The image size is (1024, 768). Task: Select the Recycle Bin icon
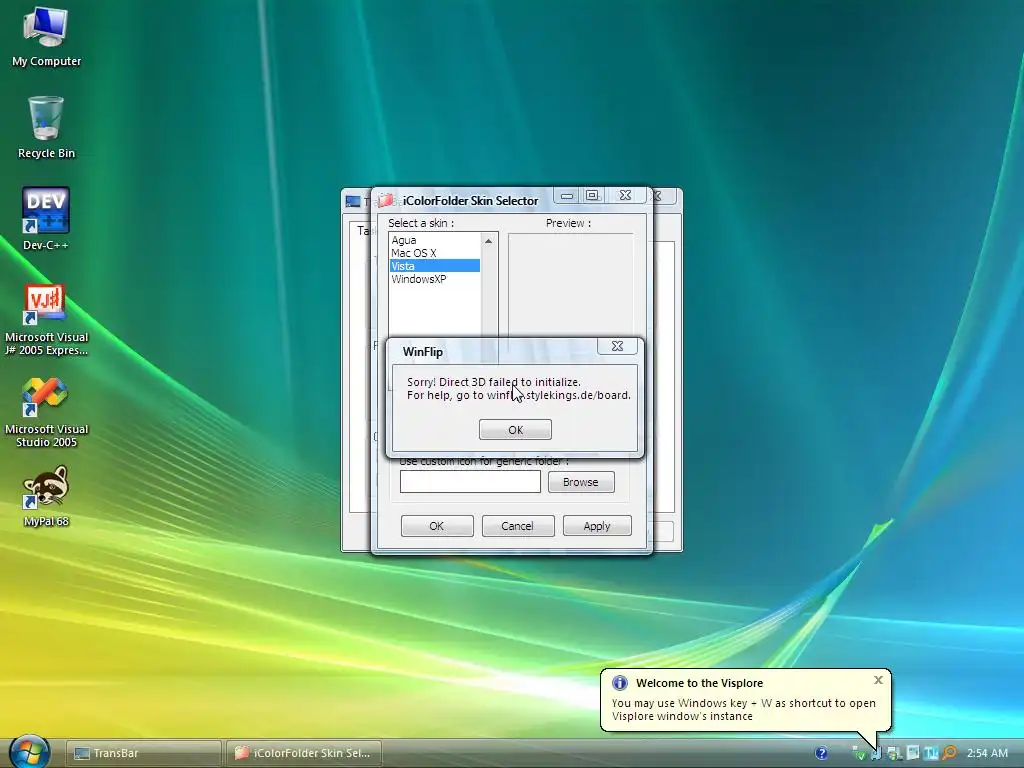tap(46, 128)
